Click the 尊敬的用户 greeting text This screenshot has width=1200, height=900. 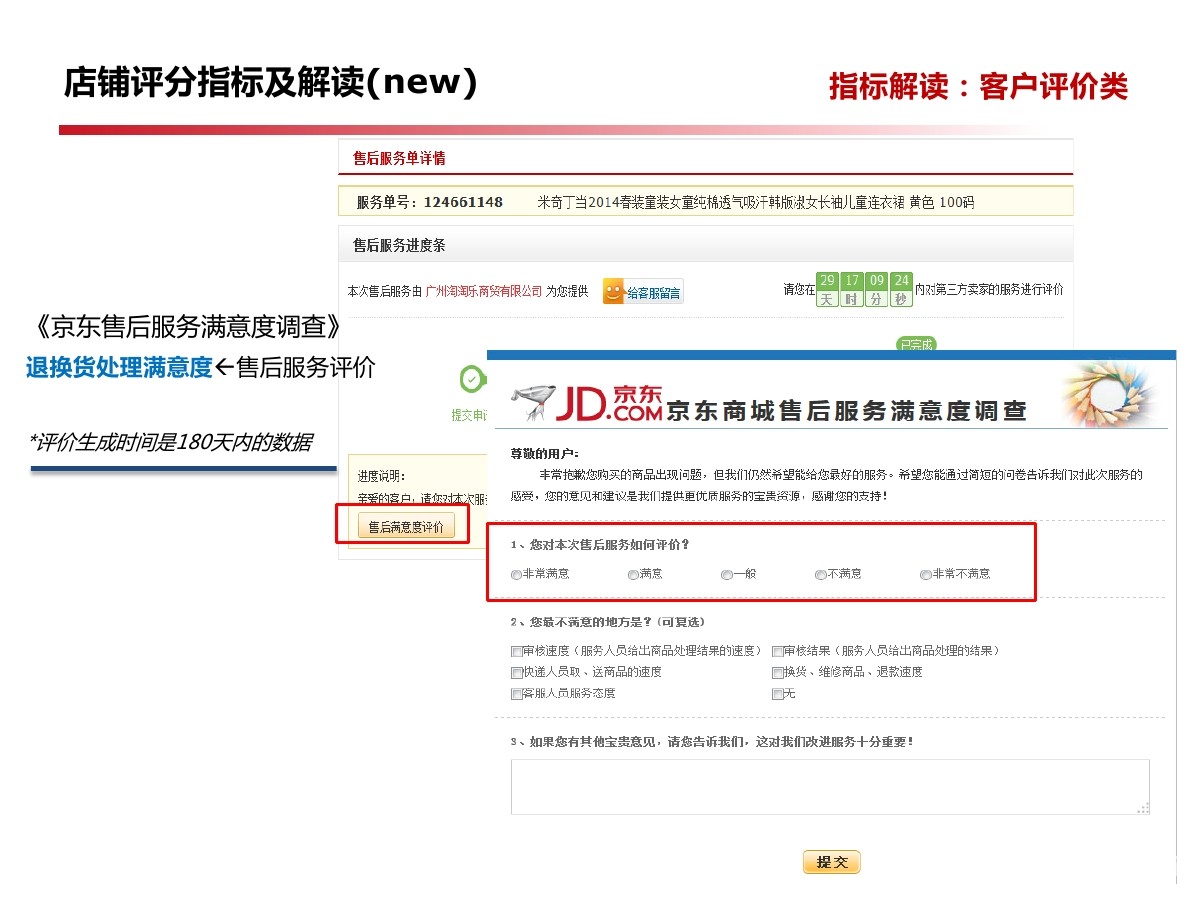(545, 453)
